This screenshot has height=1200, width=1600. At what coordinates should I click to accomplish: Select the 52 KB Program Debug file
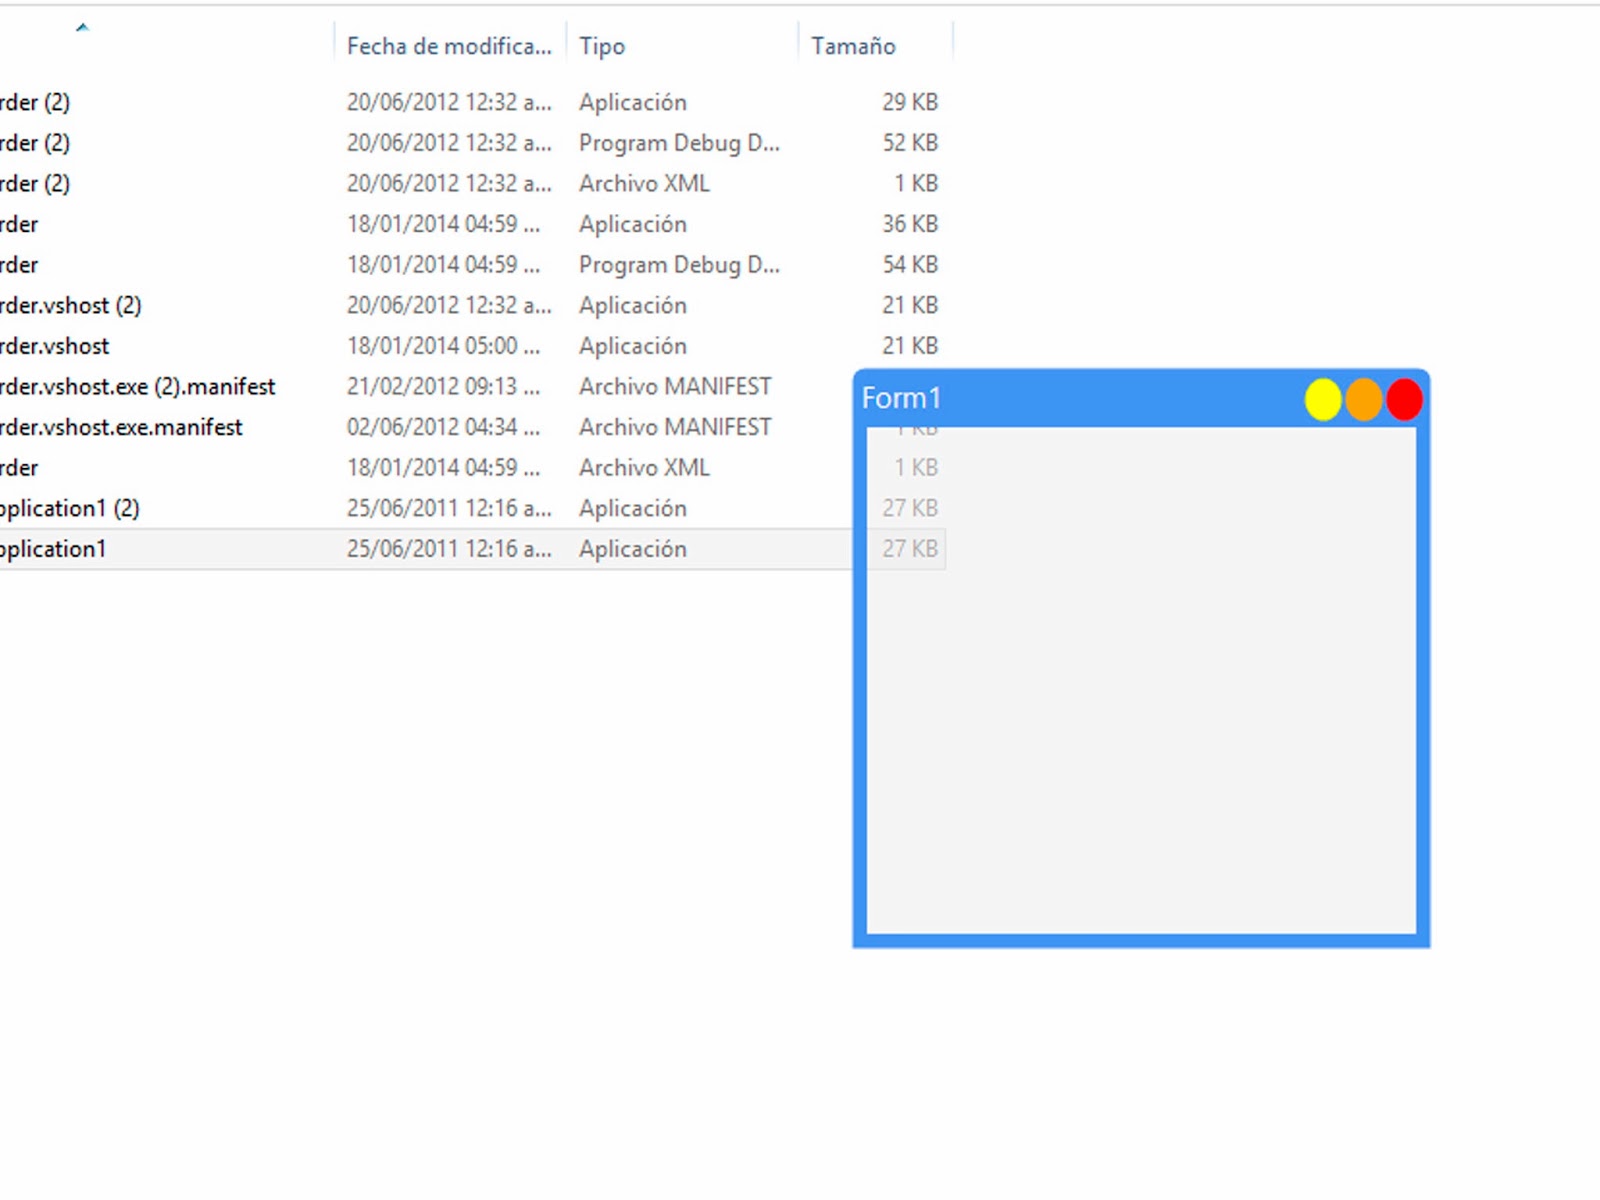click(x=679, y=142)
